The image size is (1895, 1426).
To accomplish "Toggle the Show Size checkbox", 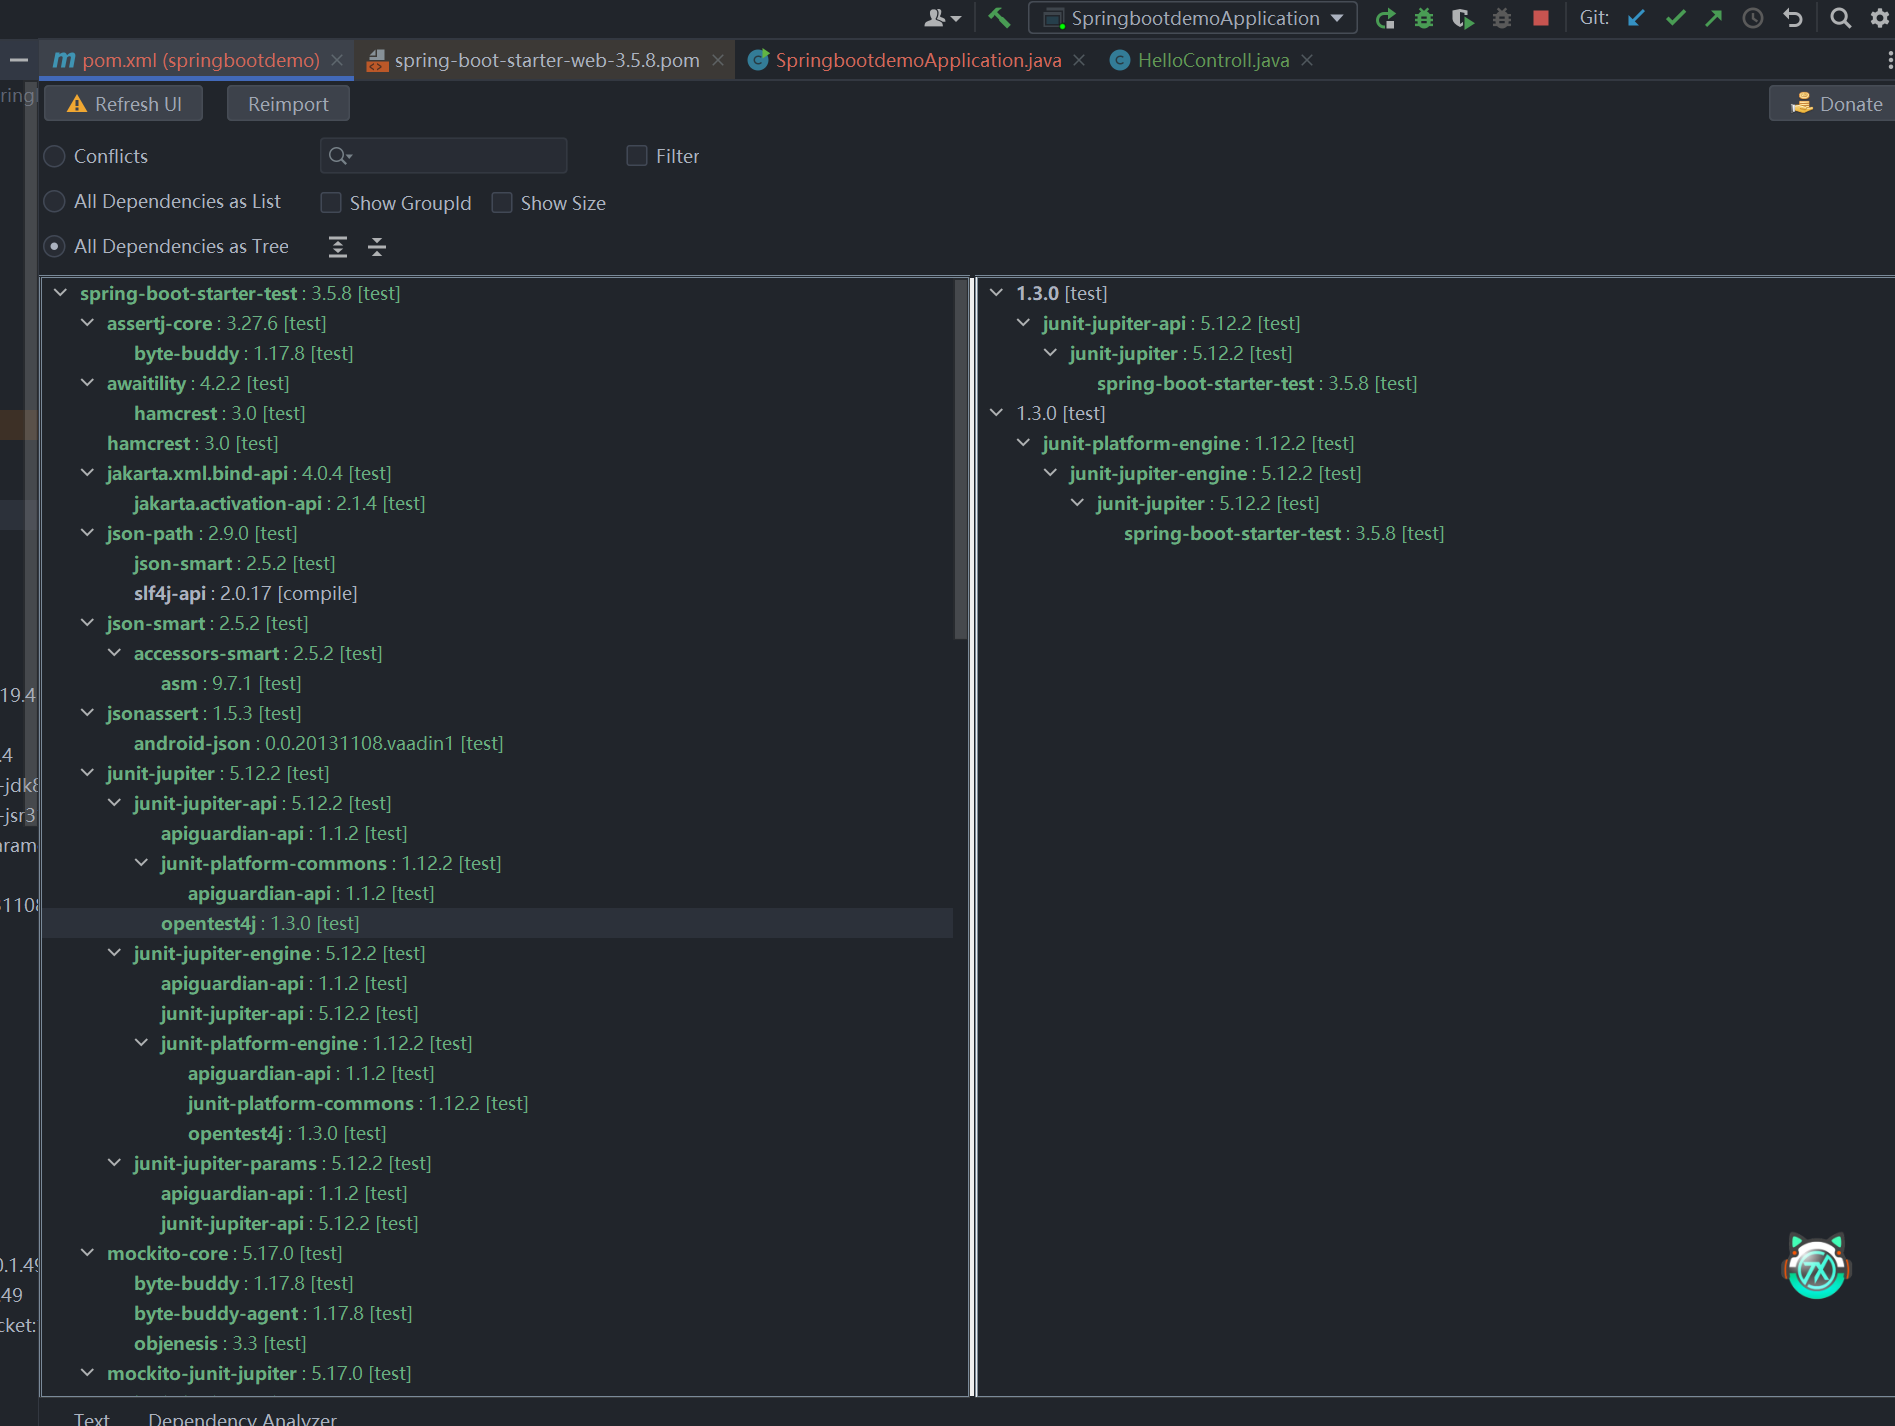I will (x=502, y=203).
